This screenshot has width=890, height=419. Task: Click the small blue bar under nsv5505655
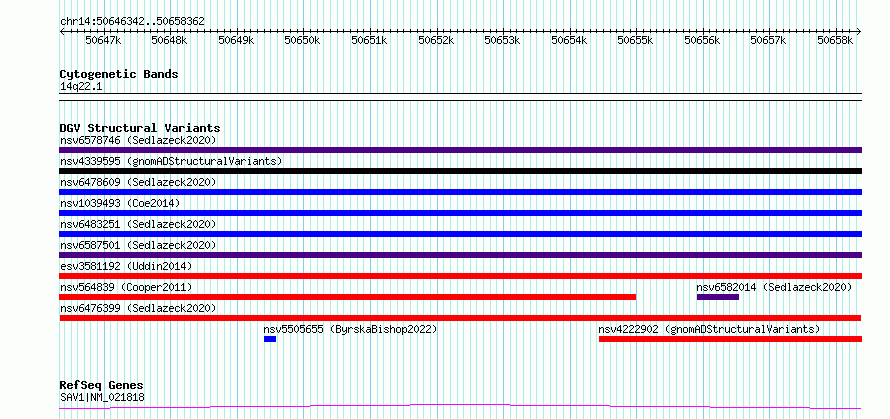coord(270,339)
